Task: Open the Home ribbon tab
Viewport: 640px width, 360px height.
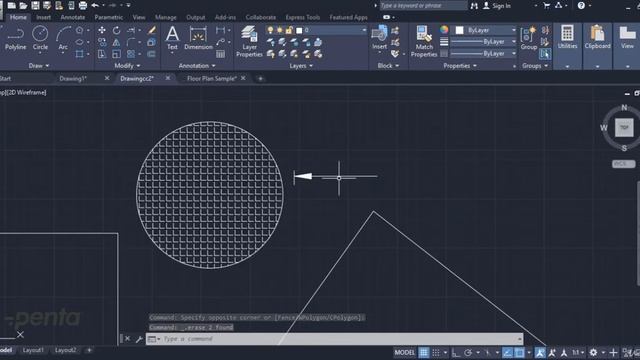Action: [18, 17]
